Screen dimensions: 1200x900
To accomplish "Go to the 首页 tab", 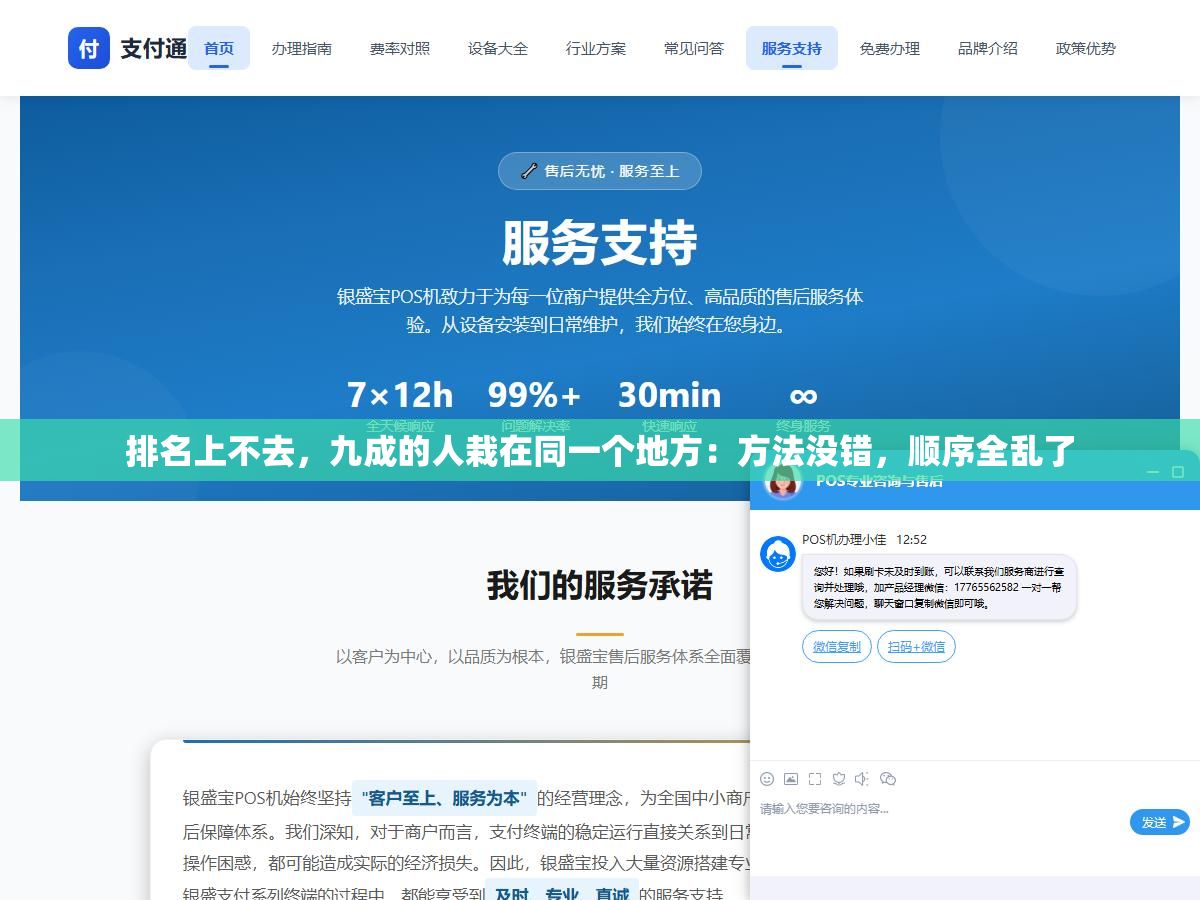I will [219, 48].
